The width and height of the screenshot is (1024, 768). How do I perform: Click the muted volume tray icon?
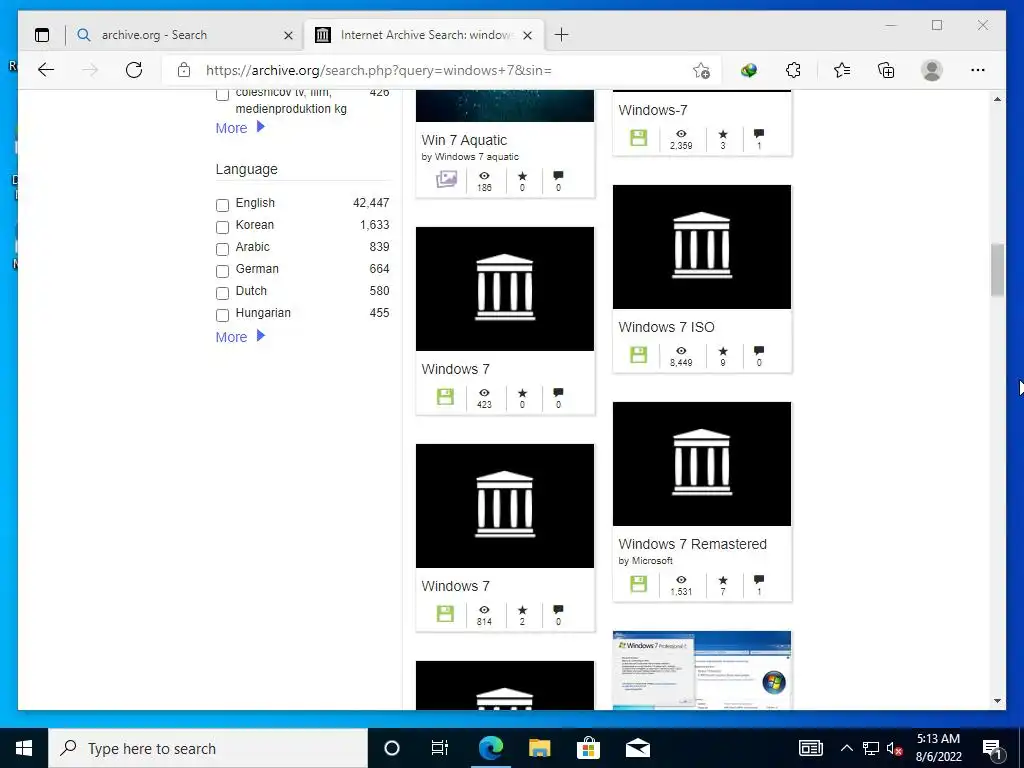pos(895,748)
